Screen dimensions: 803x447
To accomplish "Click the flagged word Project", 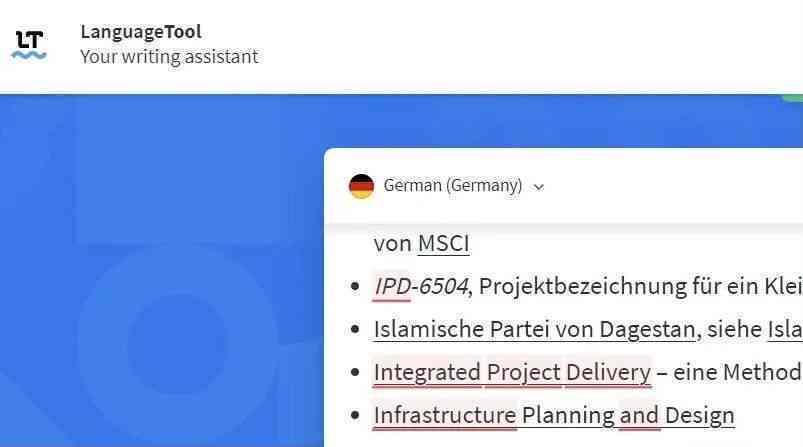I will click(523, 373).
